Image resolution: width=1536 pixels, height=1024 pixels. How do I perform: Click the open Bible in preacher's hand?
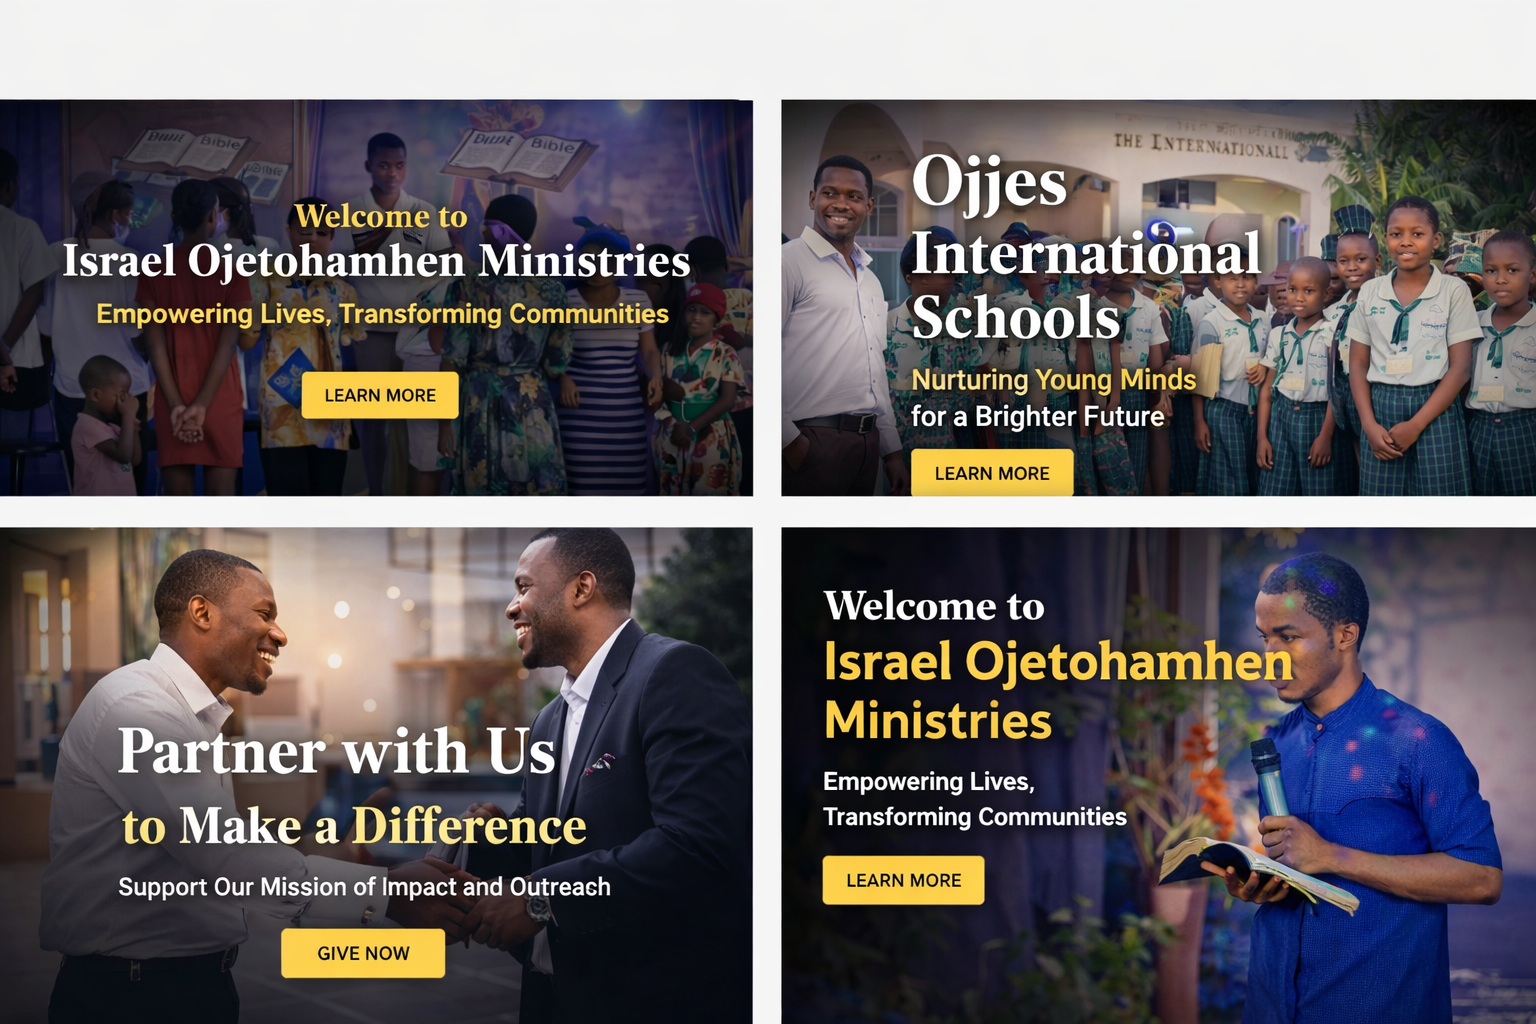pyautogui.click(x=1258, y=871)
